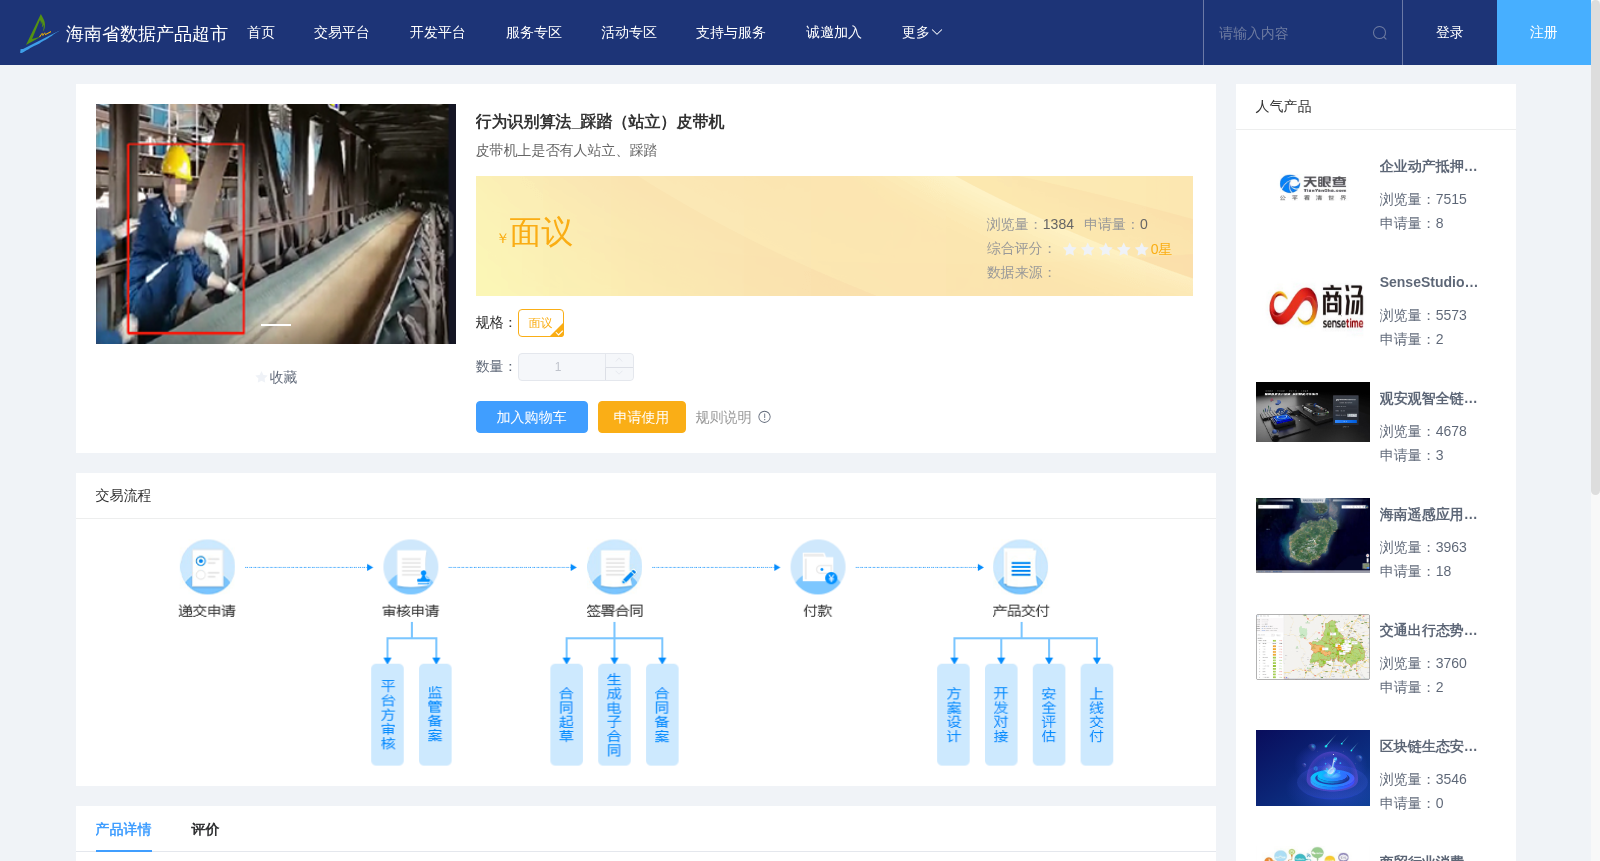
Task: Click the 递交申请 step icon
Action: 207,567
